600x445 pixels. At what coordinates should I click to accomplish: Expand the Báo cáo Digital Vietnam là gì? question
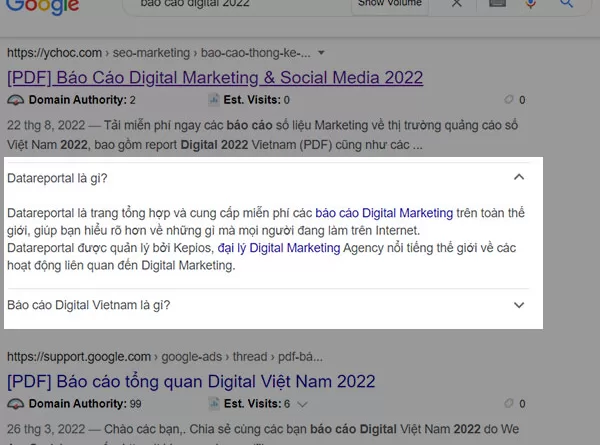point(519,305)
